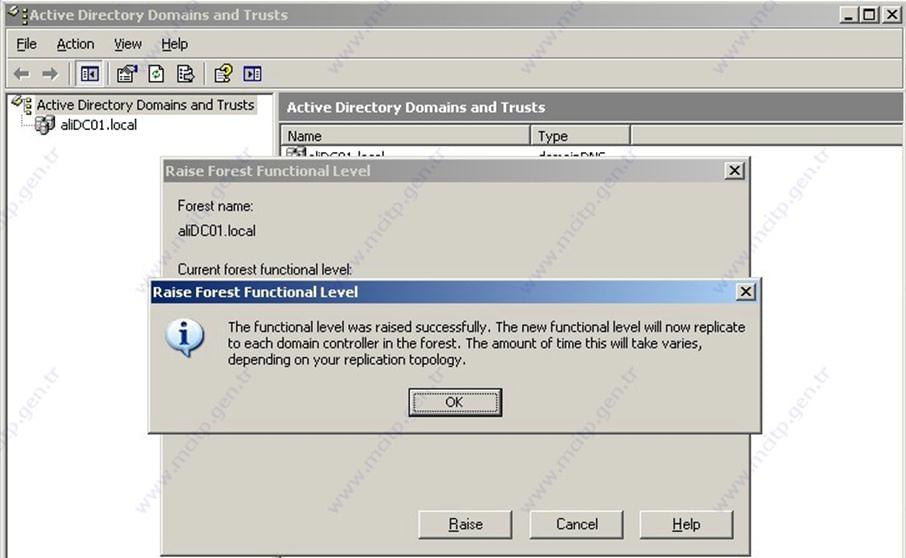Select aliDC01.local in the console tree

[99, 125]
